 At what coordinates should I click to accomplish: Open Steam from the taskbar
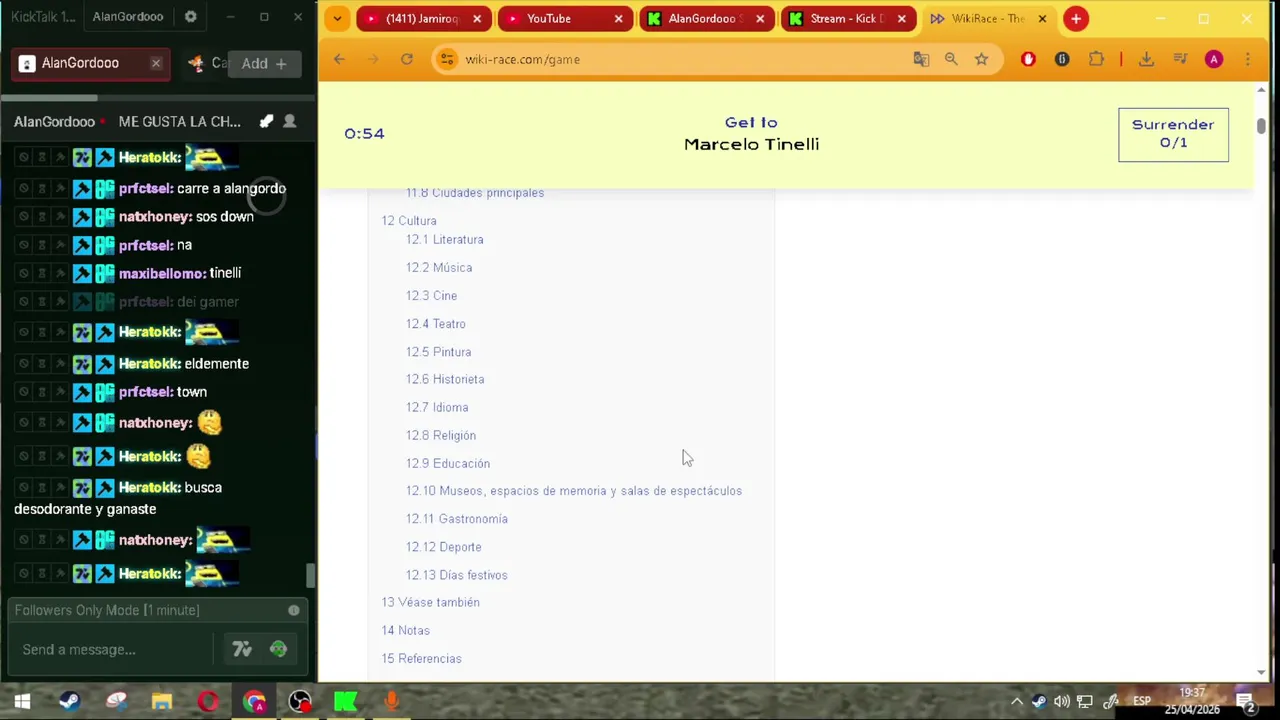coord(69,701)
